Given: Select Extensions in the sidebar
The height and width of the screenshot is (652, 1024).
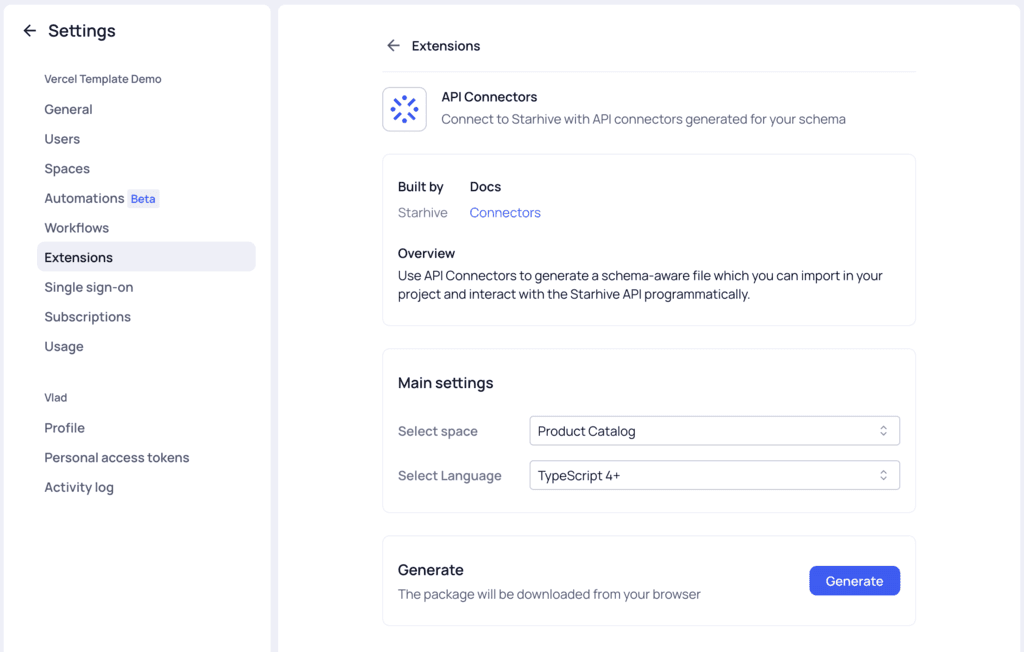Looking at the screenshot, I should (146, 257).
